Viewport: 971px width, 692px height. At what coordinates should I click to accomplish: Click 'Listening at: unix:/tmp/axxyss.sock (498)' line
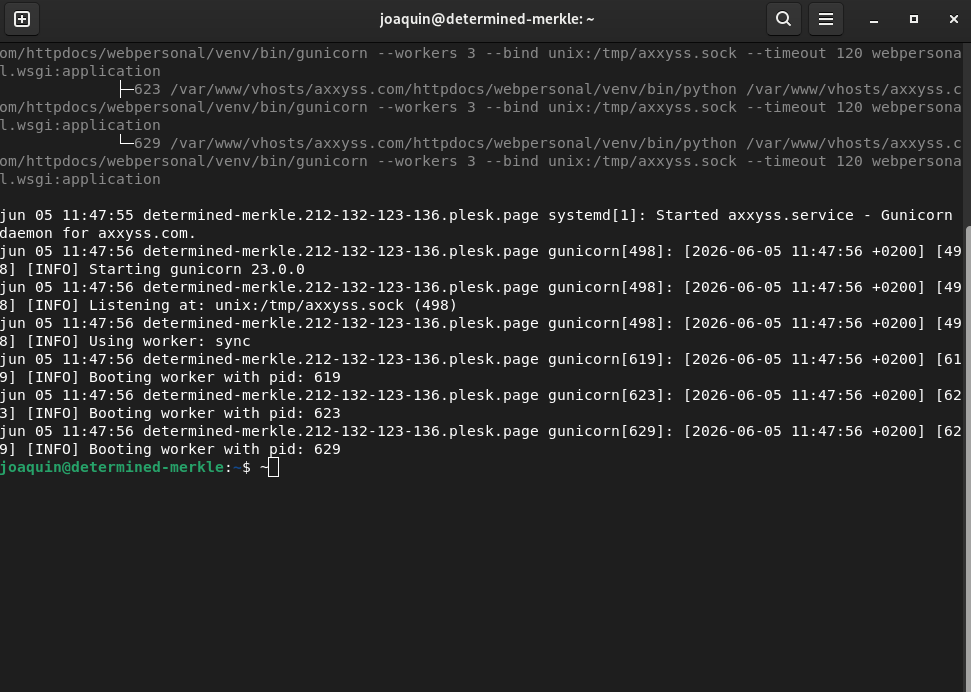(272, 305)
